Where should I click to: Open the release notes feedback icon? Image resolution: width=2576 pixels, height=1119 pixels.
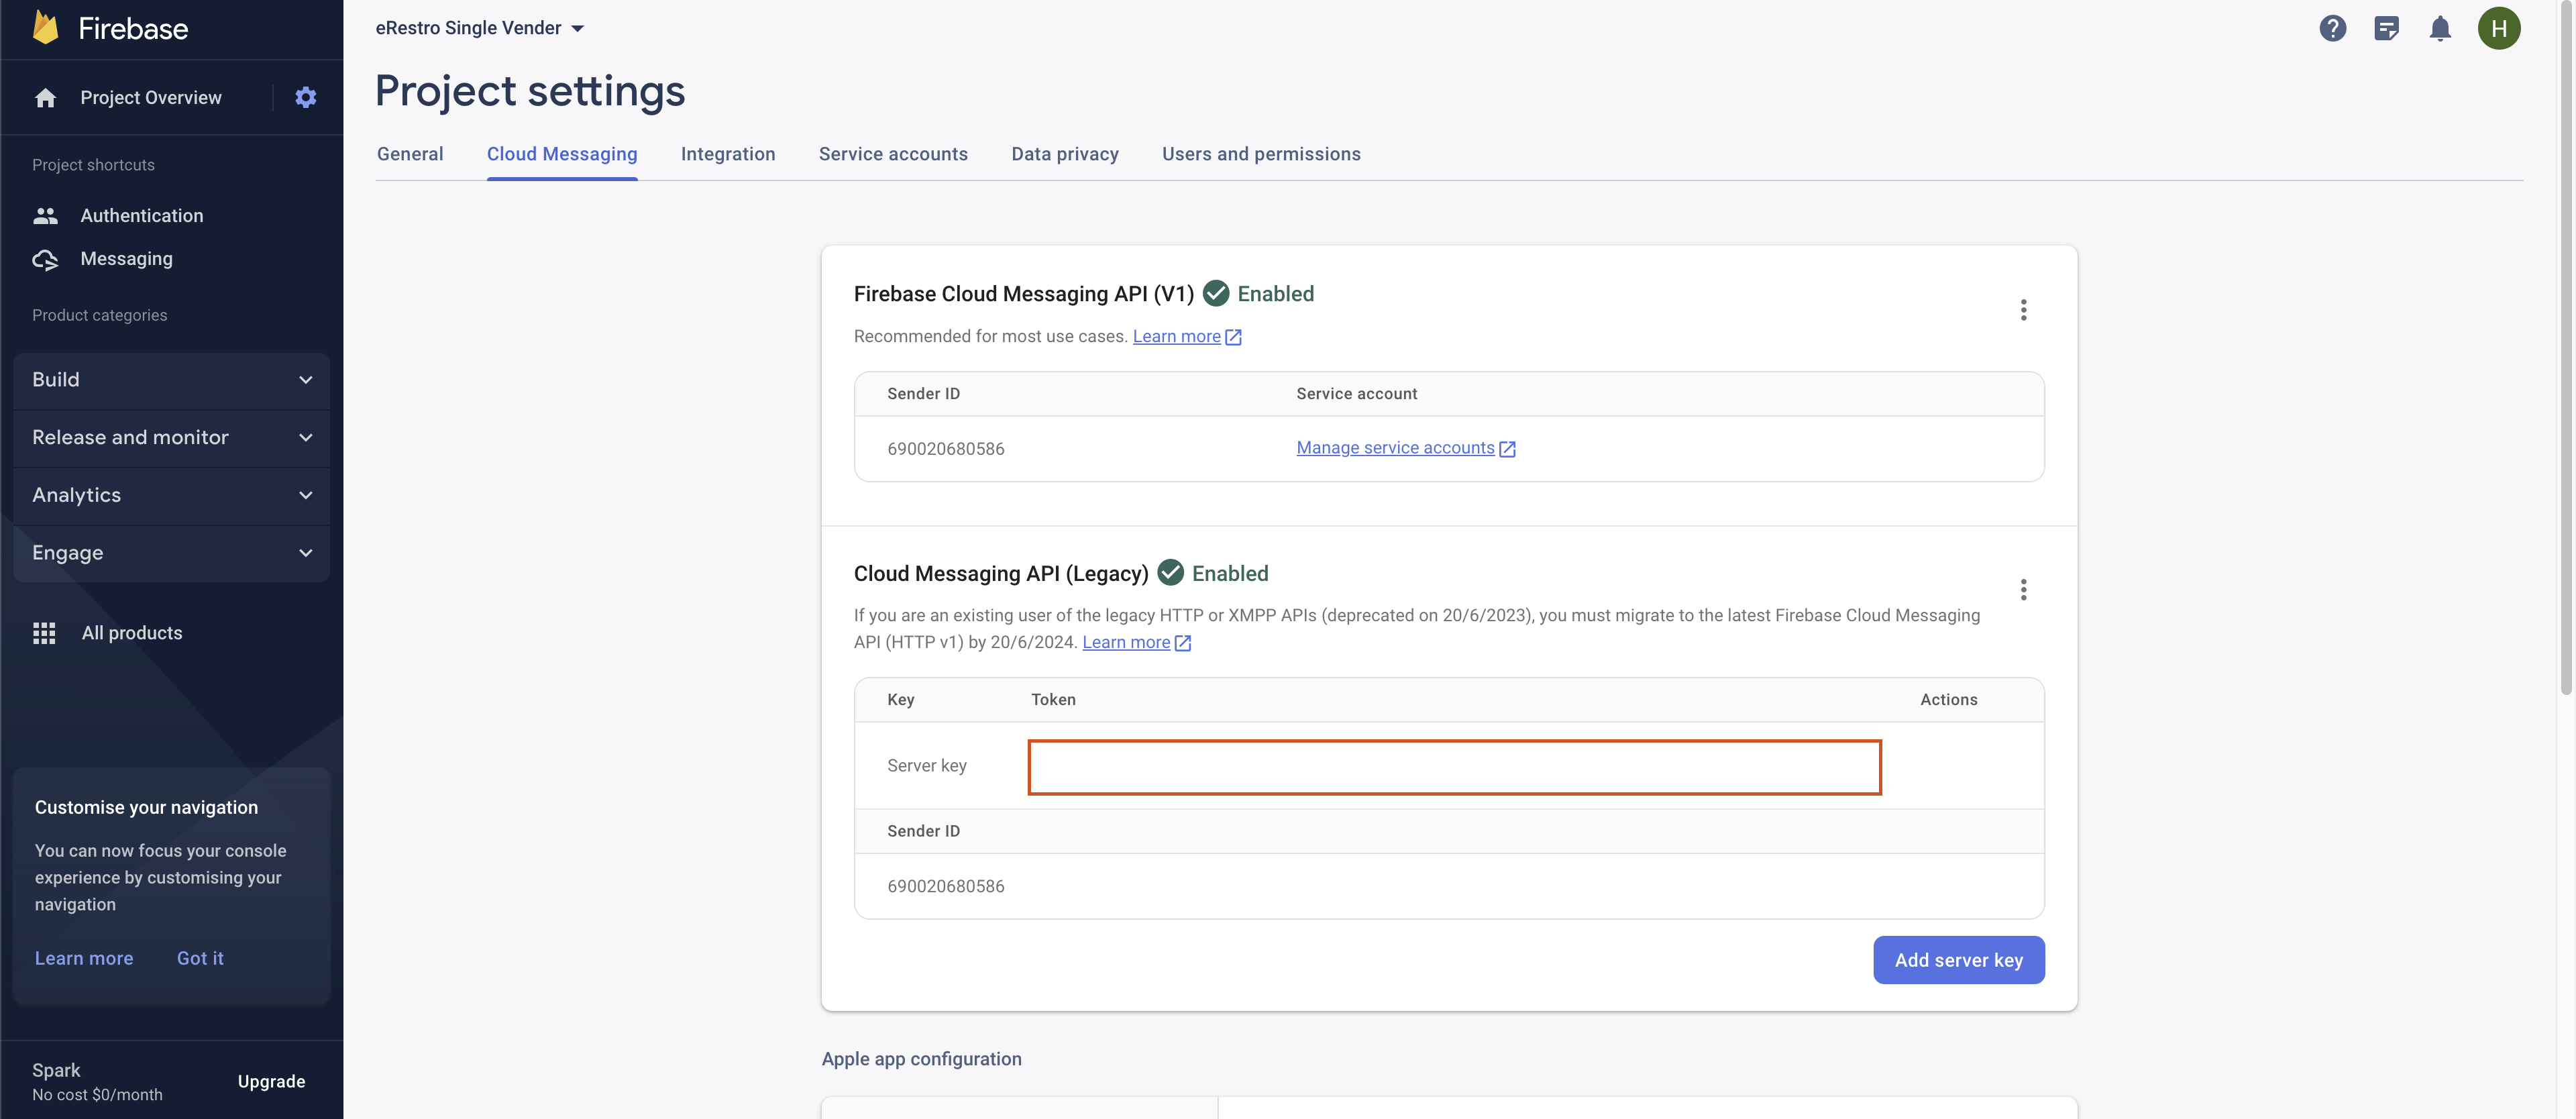tap(2386, 28)
